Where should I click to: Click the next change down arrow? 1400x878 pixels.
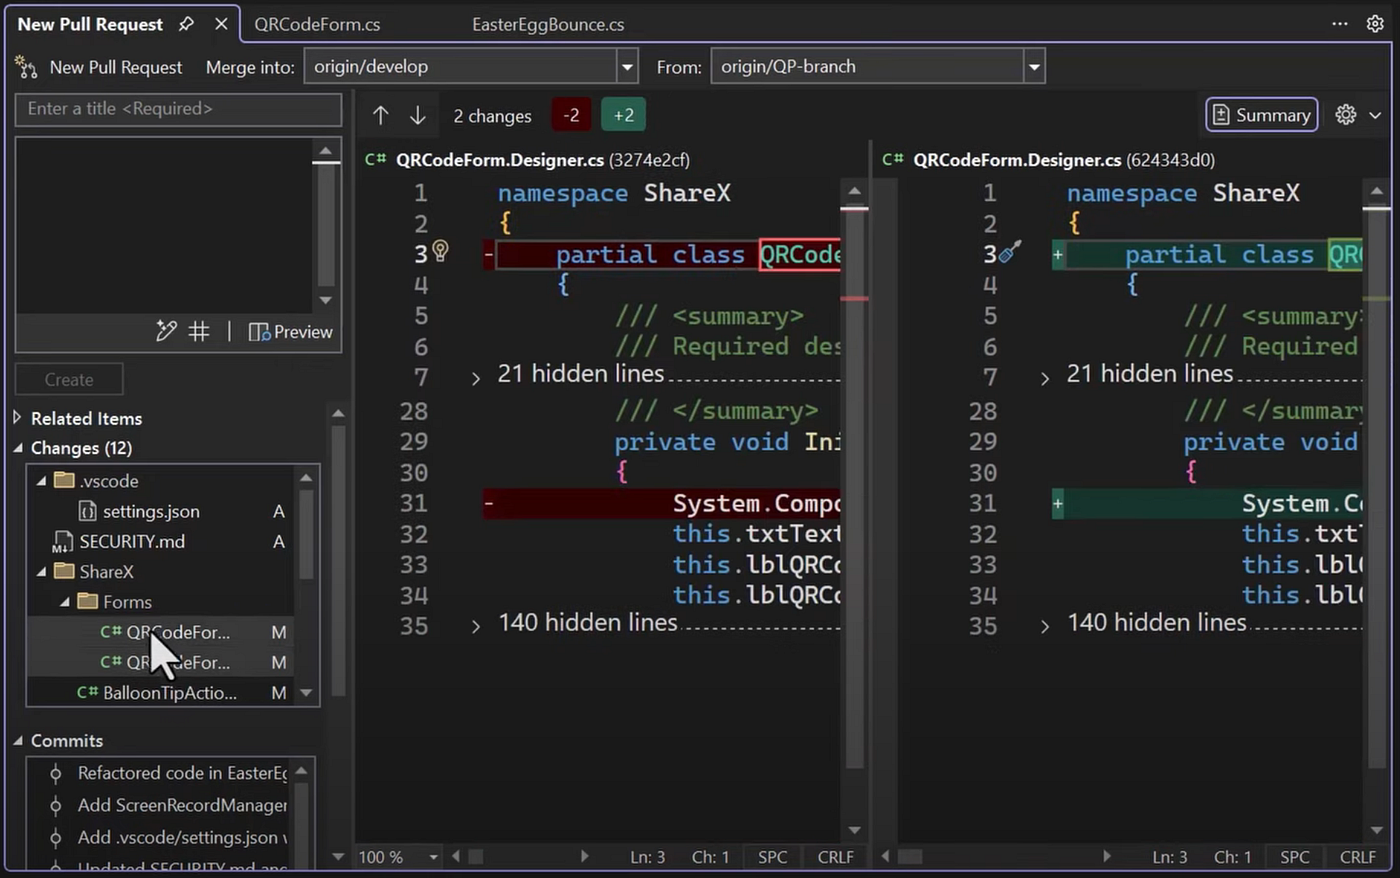pyautogui.click(x=418, y=116)
